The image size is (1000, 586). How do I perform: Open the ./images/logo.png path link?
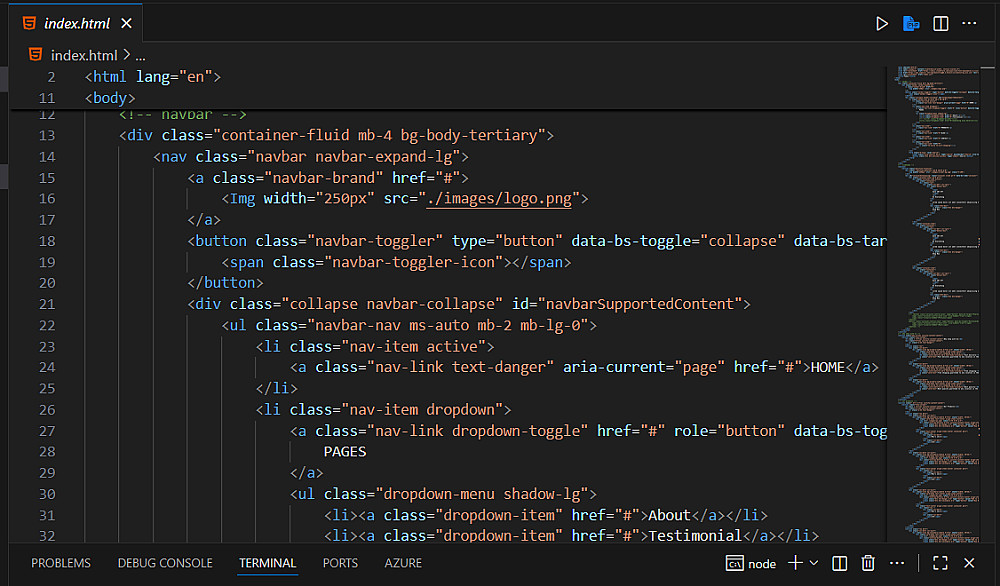(499, 198)
